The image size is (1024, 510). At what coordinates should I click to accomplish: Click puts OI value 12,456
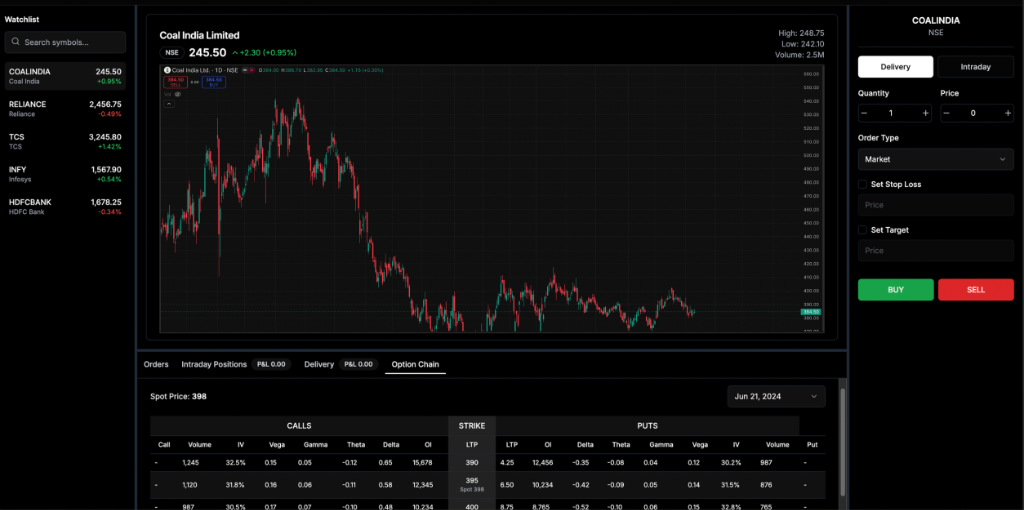tap(543, 462)
